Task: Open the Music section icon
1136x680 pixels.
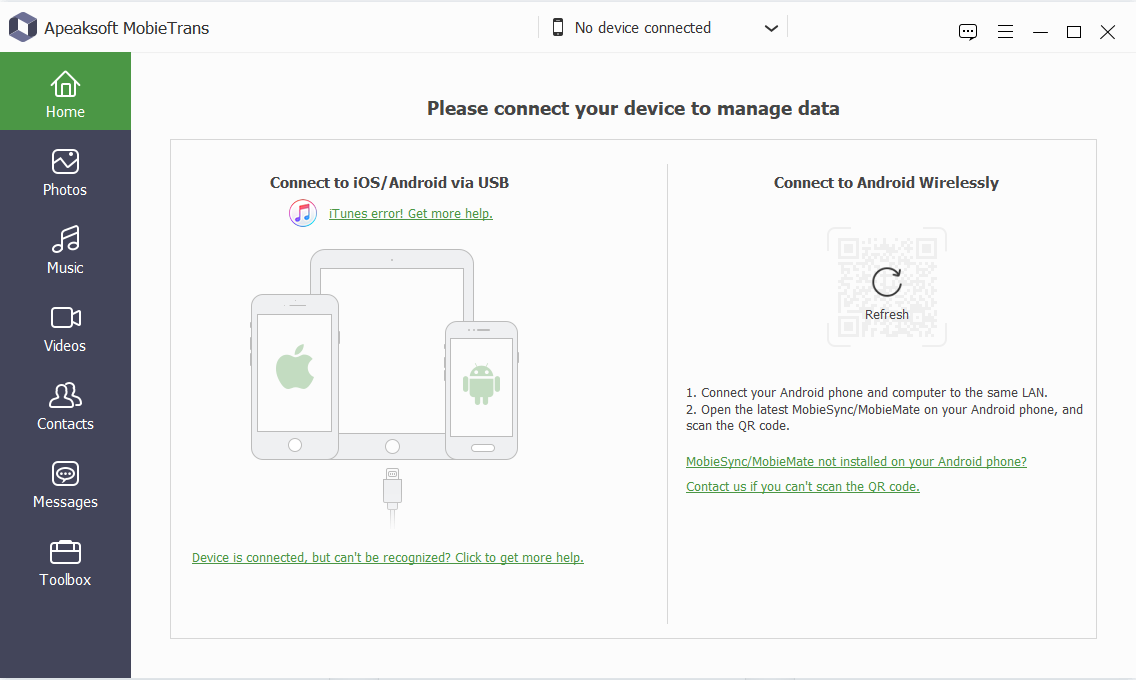Action: tap(65, 240)
